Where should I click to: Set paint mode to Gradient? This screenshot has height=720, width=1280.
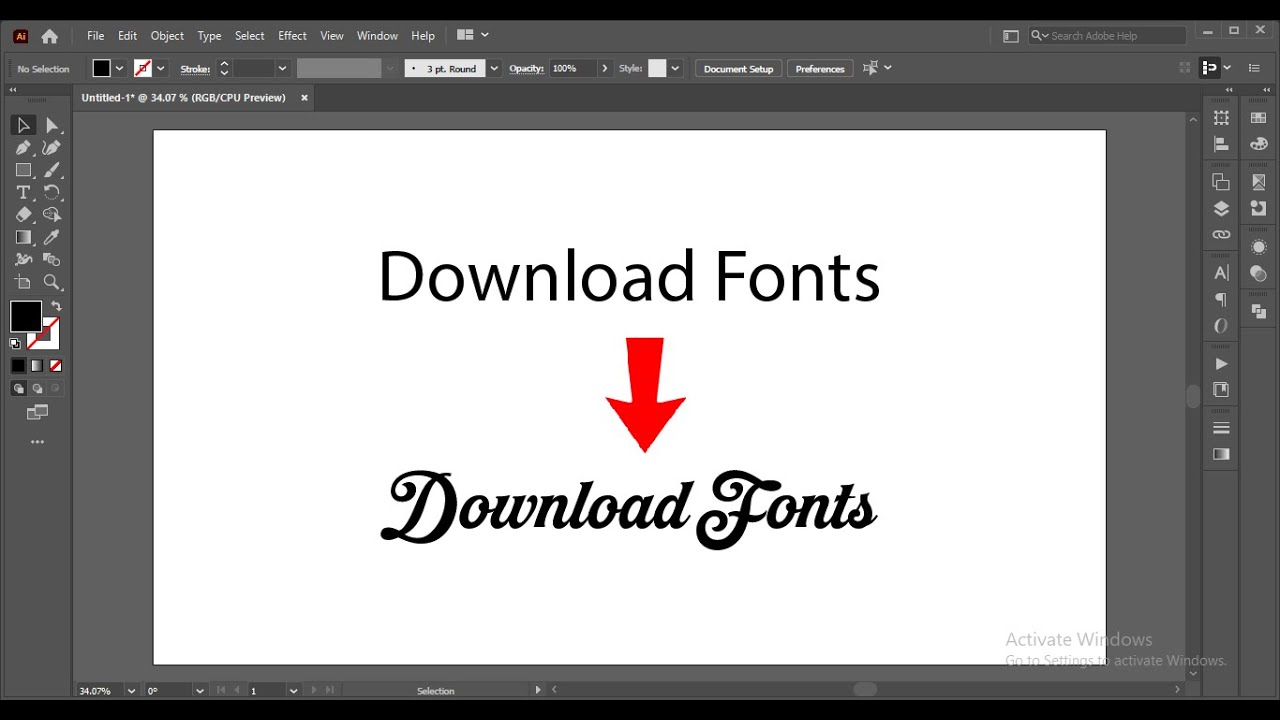tap(37, 366)
